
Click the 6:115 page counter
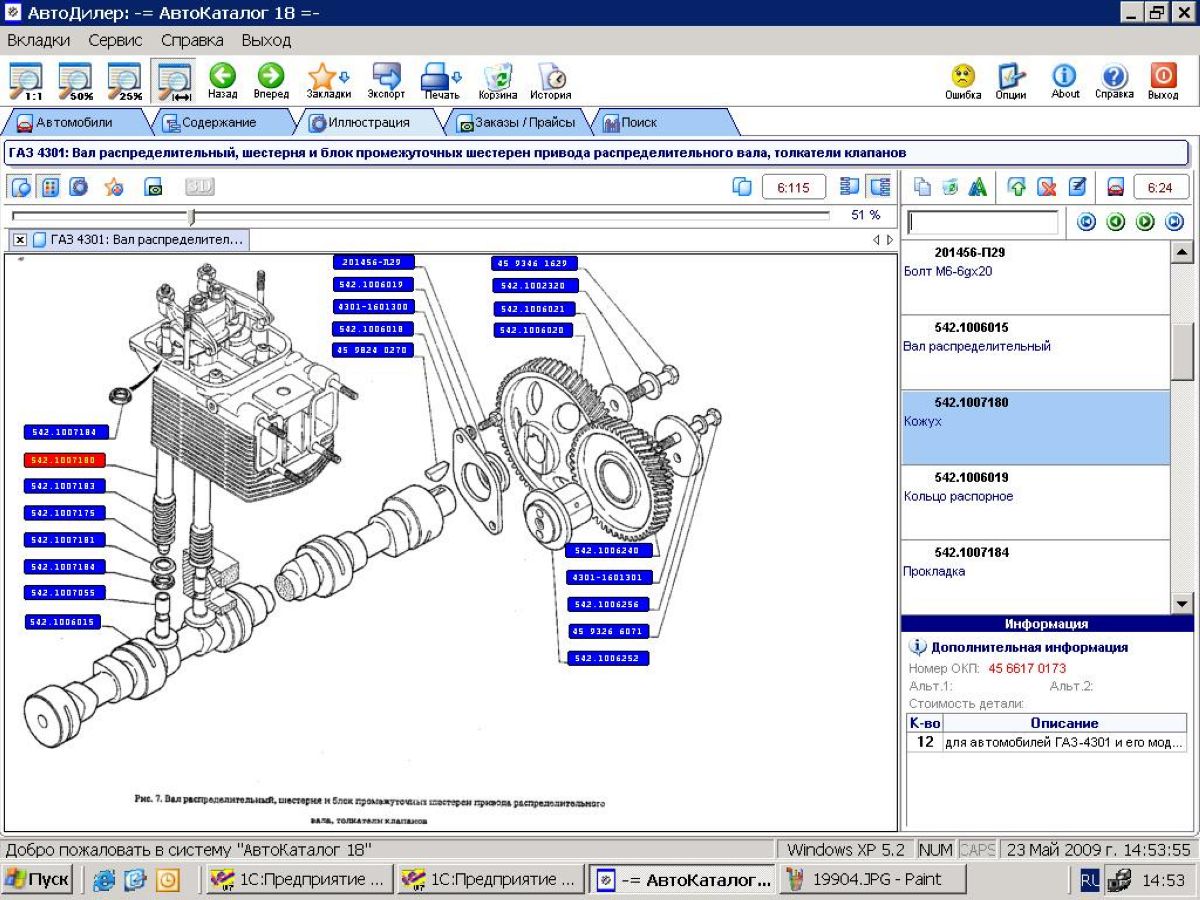(793, 187)
